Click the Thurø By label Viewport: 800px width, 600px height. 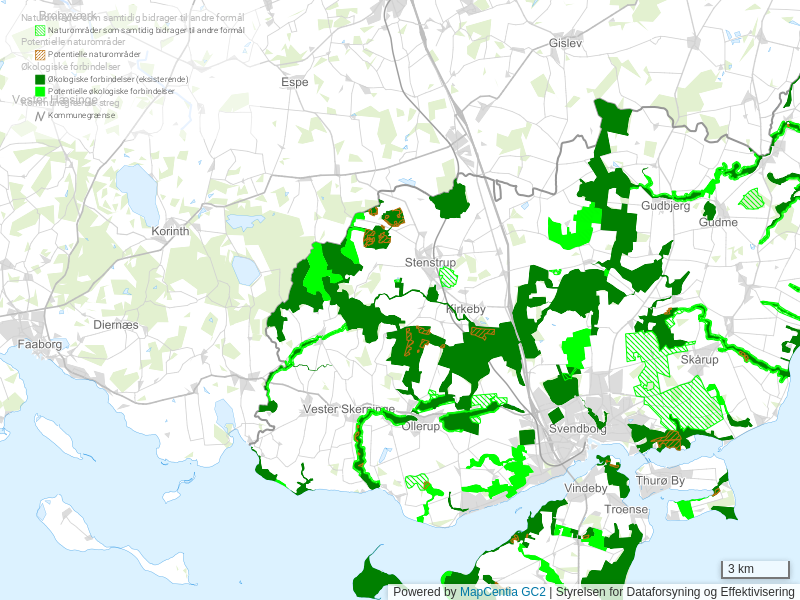tap(660, 481)
